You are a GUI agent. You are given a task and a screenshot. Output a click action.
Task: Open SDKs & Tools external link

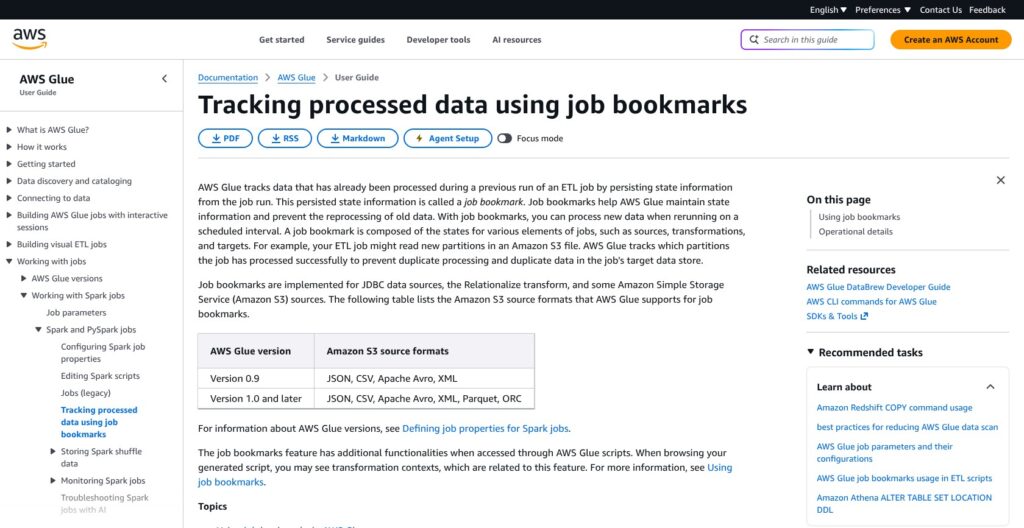pyautogui.click(x=837, y=316)
